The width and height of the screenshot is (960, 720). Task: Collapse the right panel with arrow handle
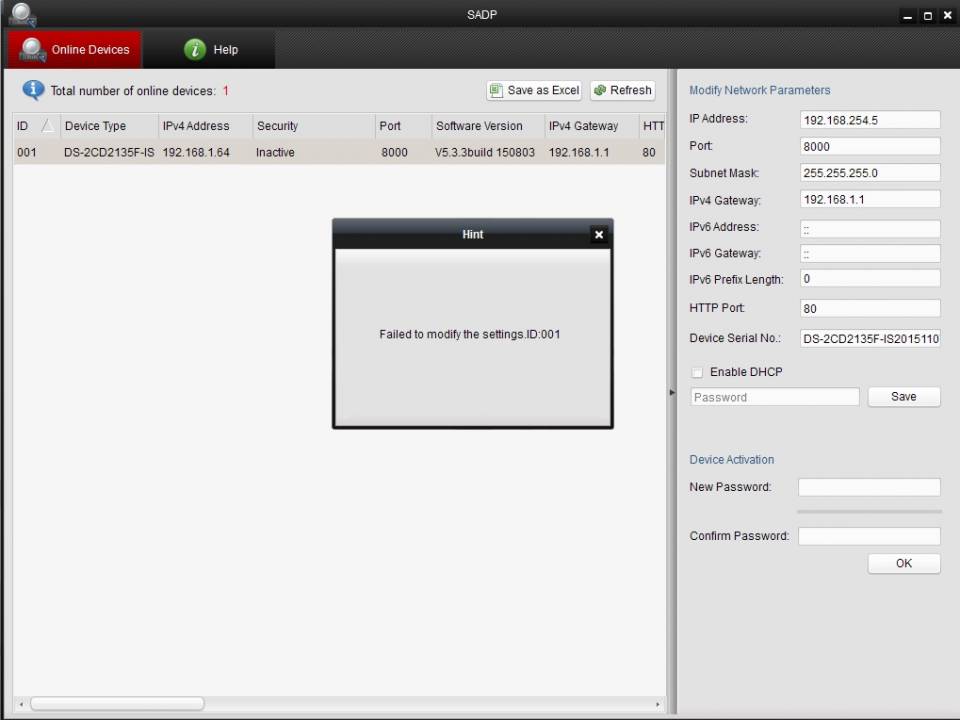tap(672, 392)
